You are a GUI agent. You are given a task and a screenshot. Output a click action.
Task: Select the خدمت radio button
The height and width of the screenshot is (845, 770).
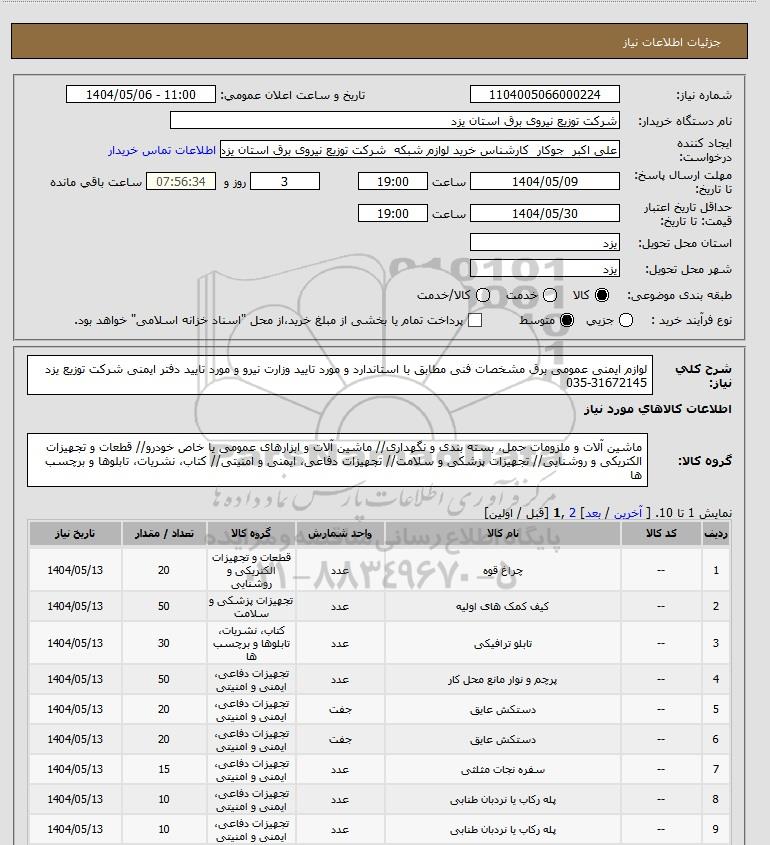coord(550,295)
